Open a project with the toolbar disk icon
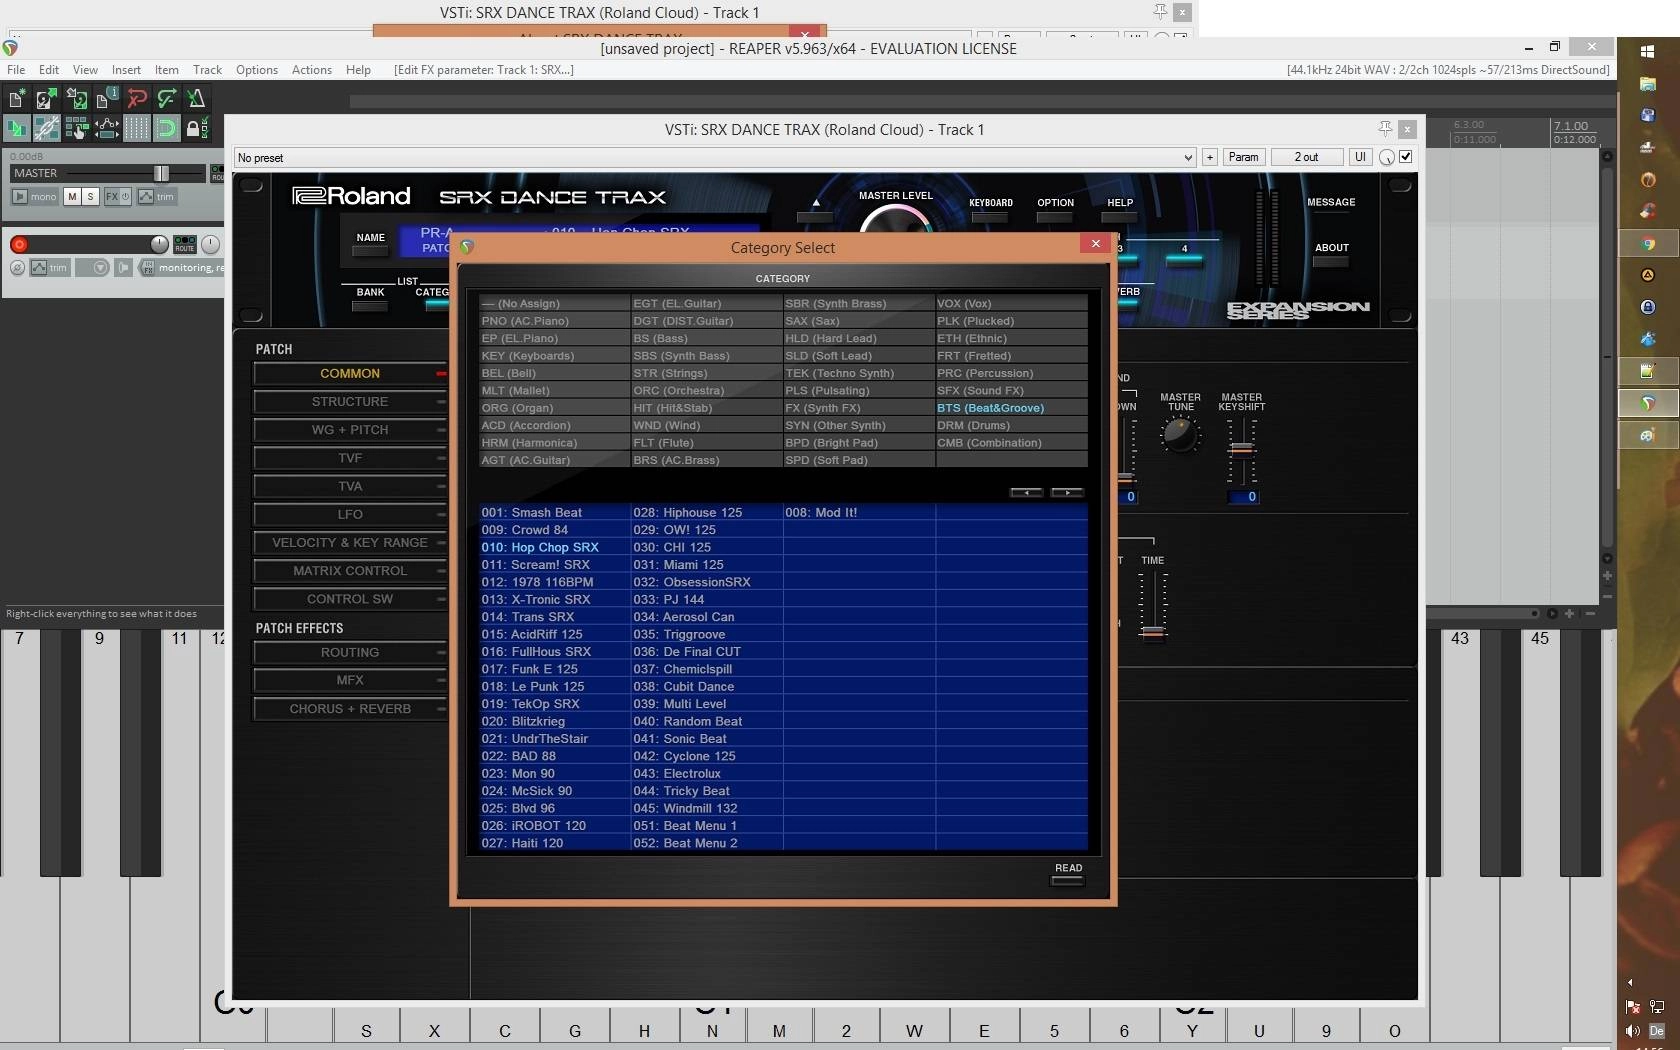The height and width of the screenshot is (1050, 1680). point(46,98)
